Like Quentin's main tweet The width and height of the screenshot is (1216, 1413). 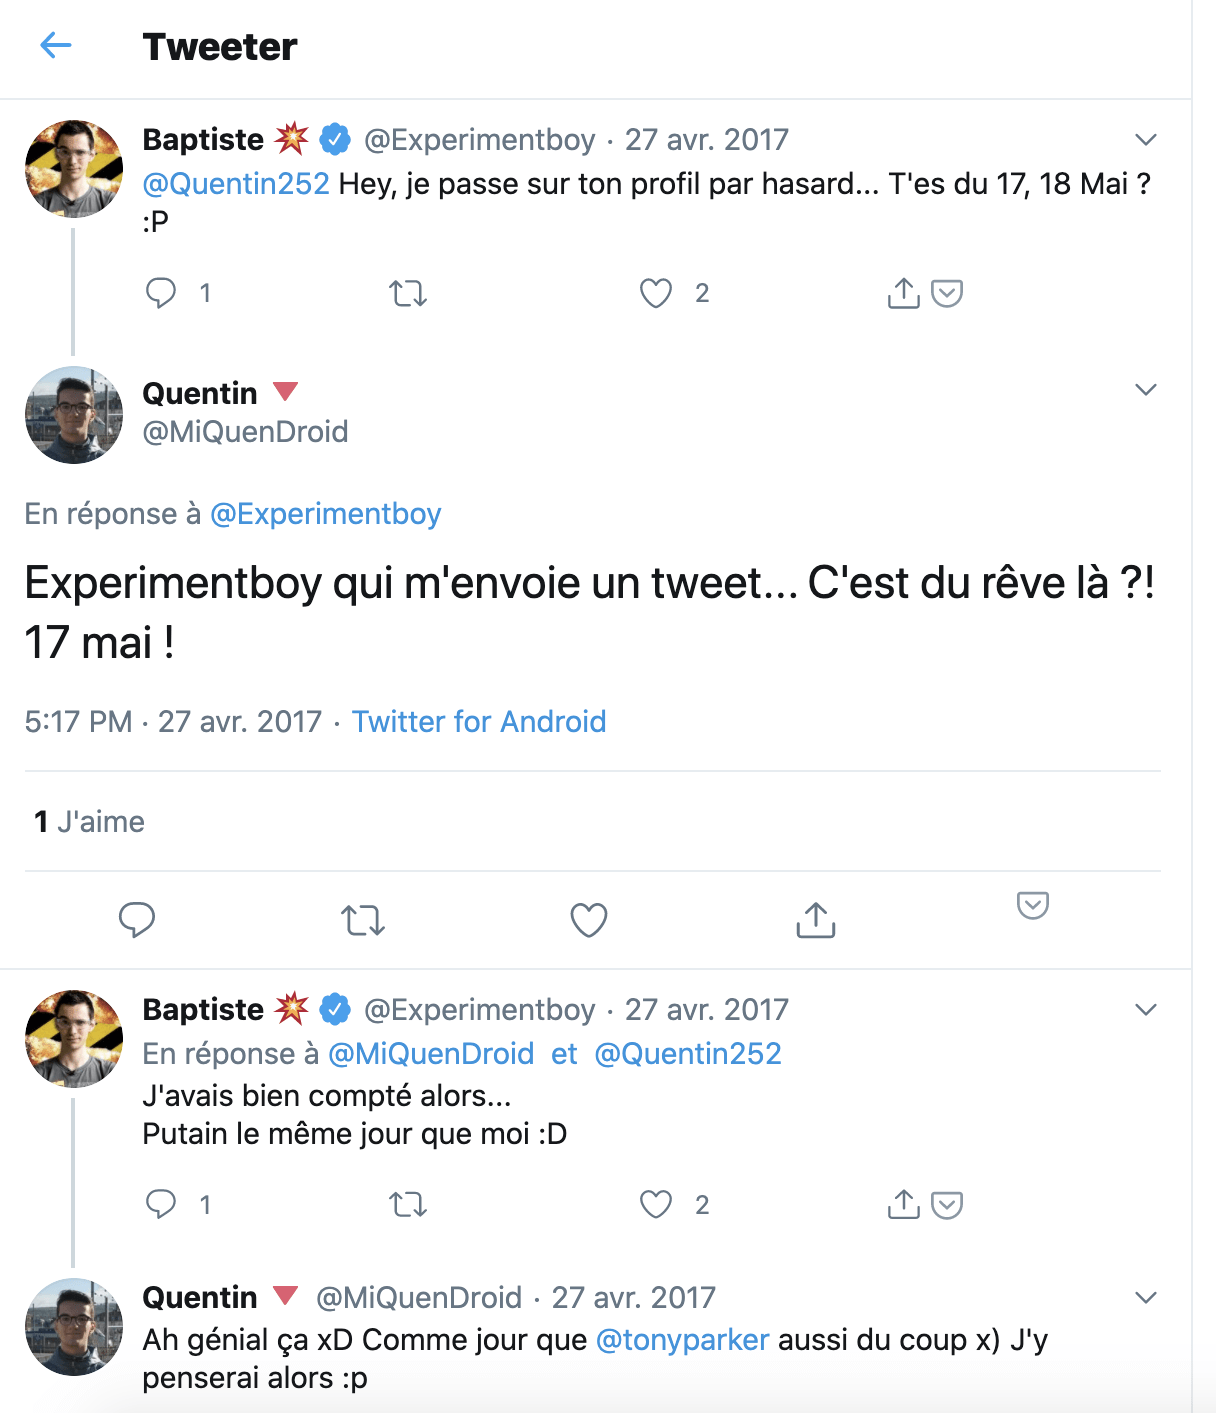[589, 920]
